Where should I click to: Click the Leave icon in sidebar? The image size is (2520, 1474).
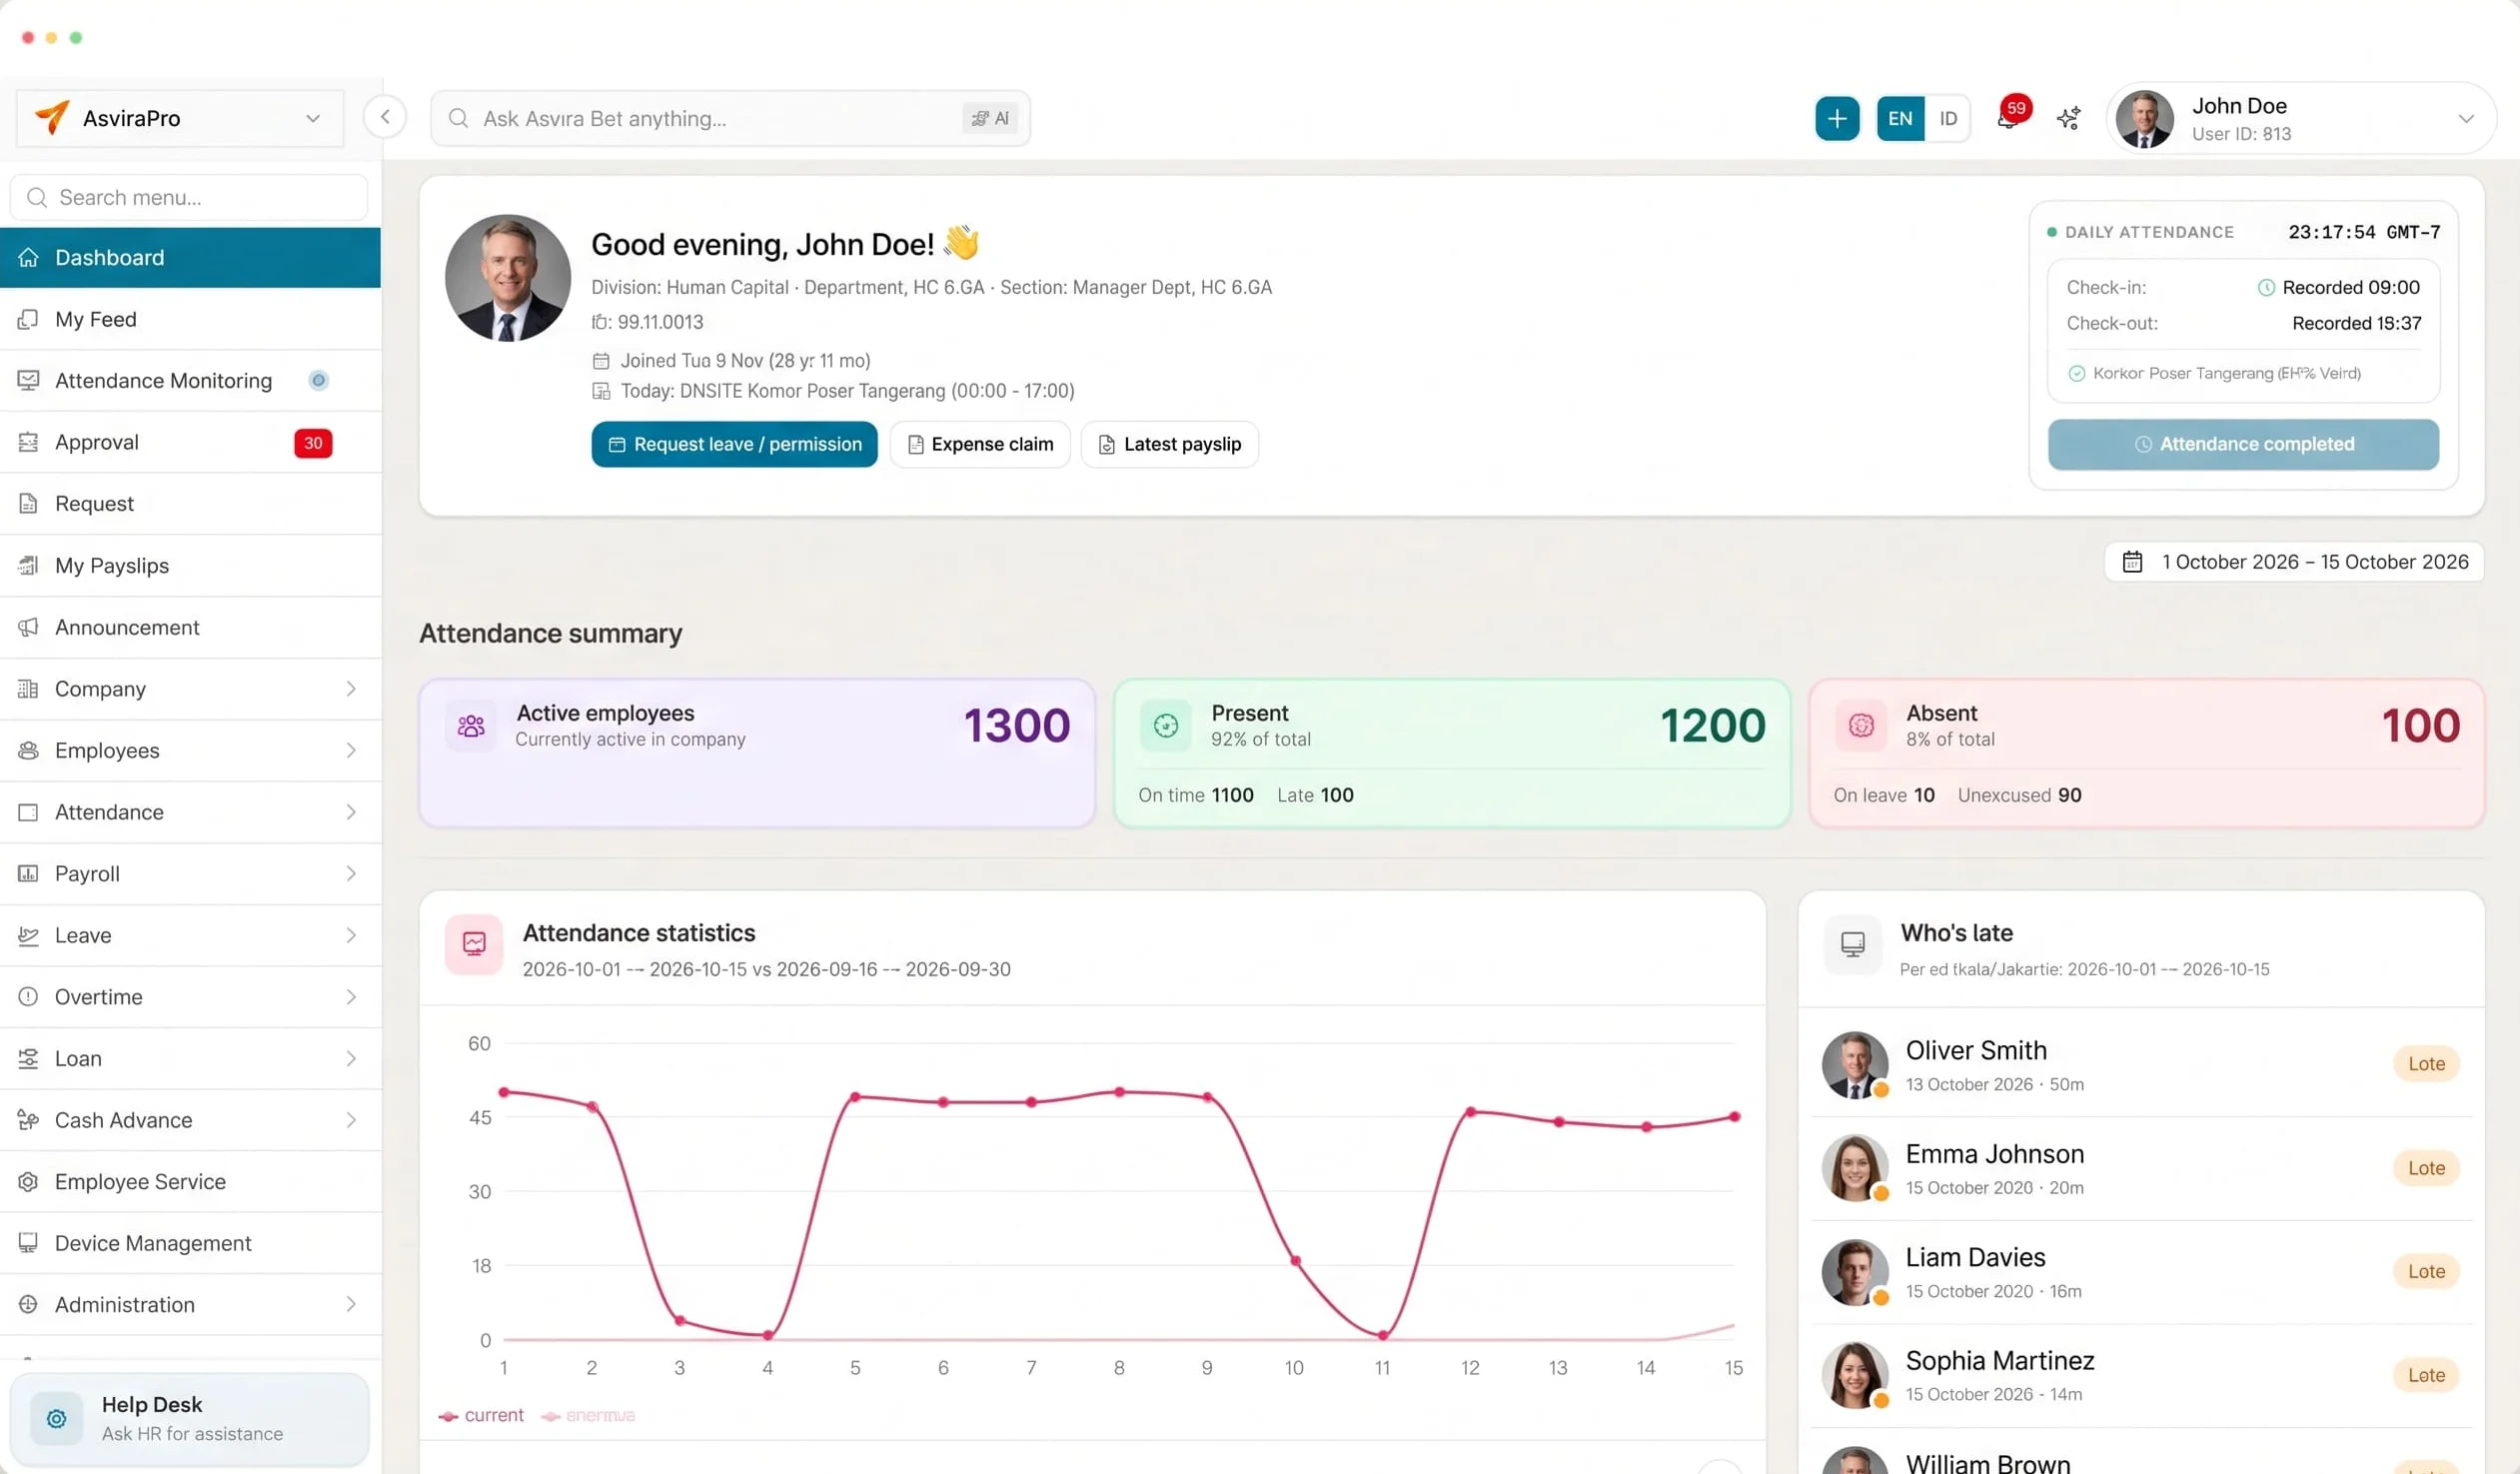point(28,935)
